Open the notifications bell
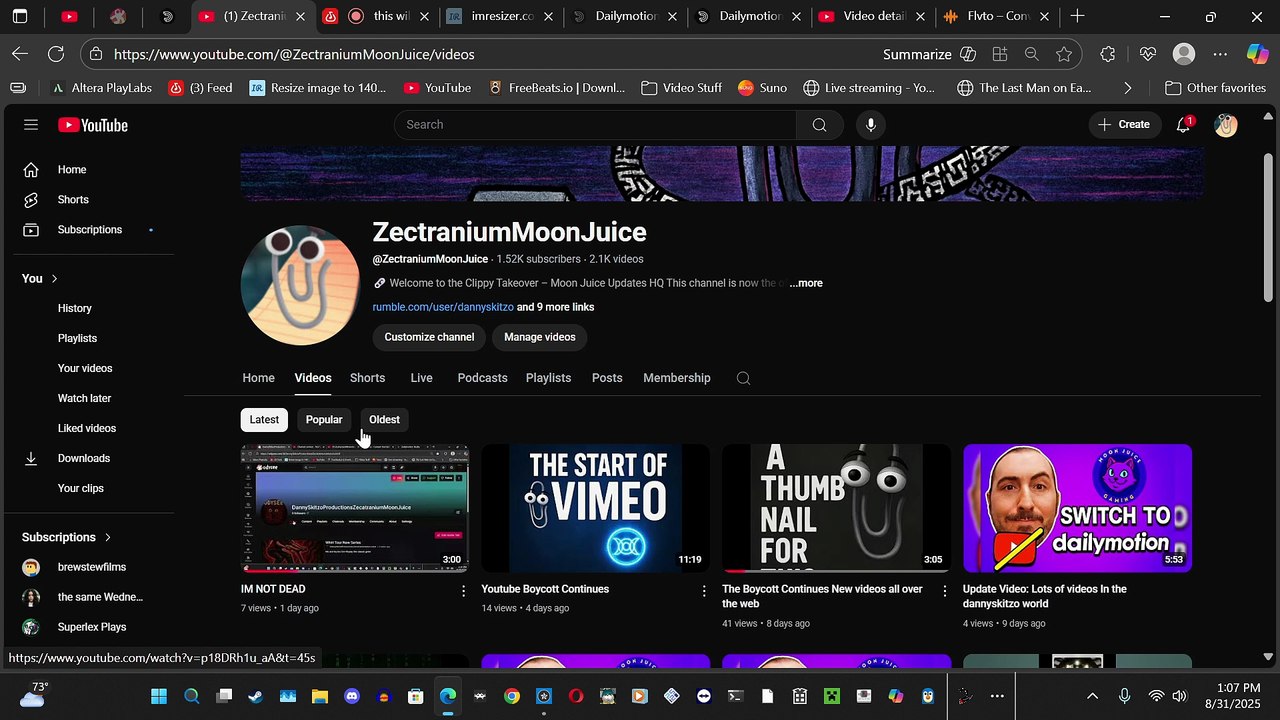The height and width of the screenshot is (720, 1280). [x=1184, y=124]
